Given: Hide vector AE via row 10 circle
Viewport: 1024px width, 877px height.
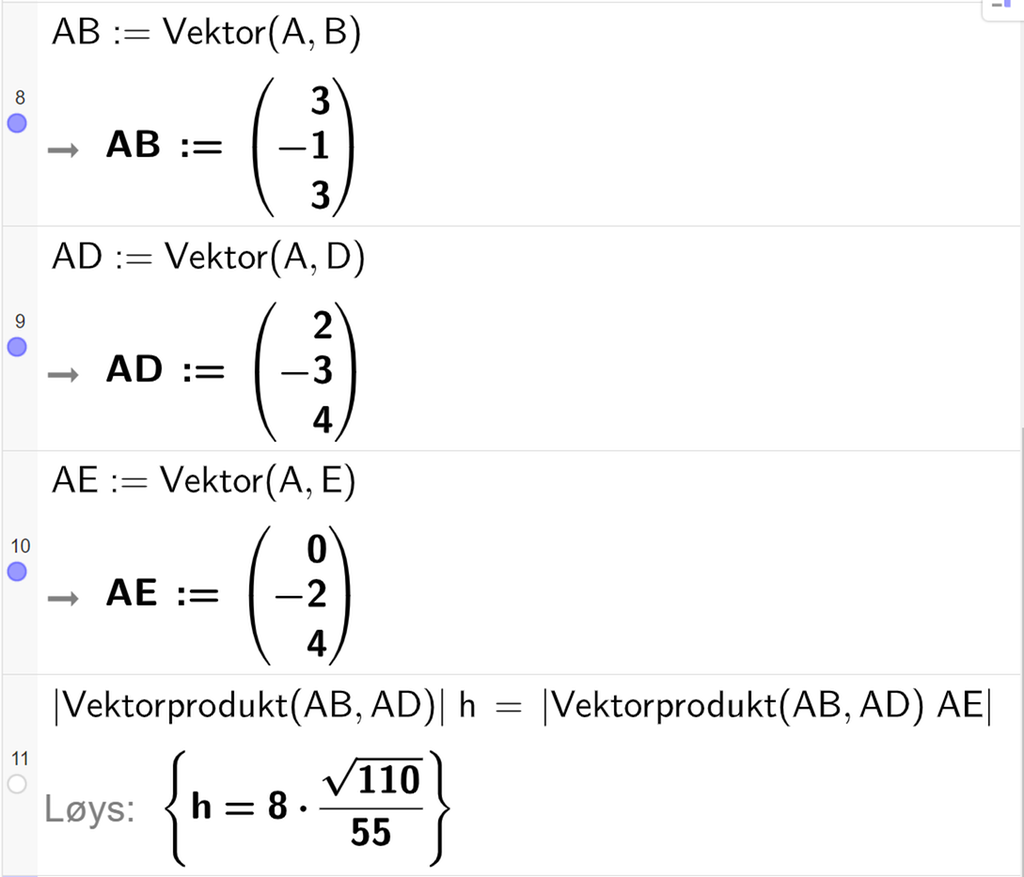Looking at the screenshot, I should (x=18, y=571).
